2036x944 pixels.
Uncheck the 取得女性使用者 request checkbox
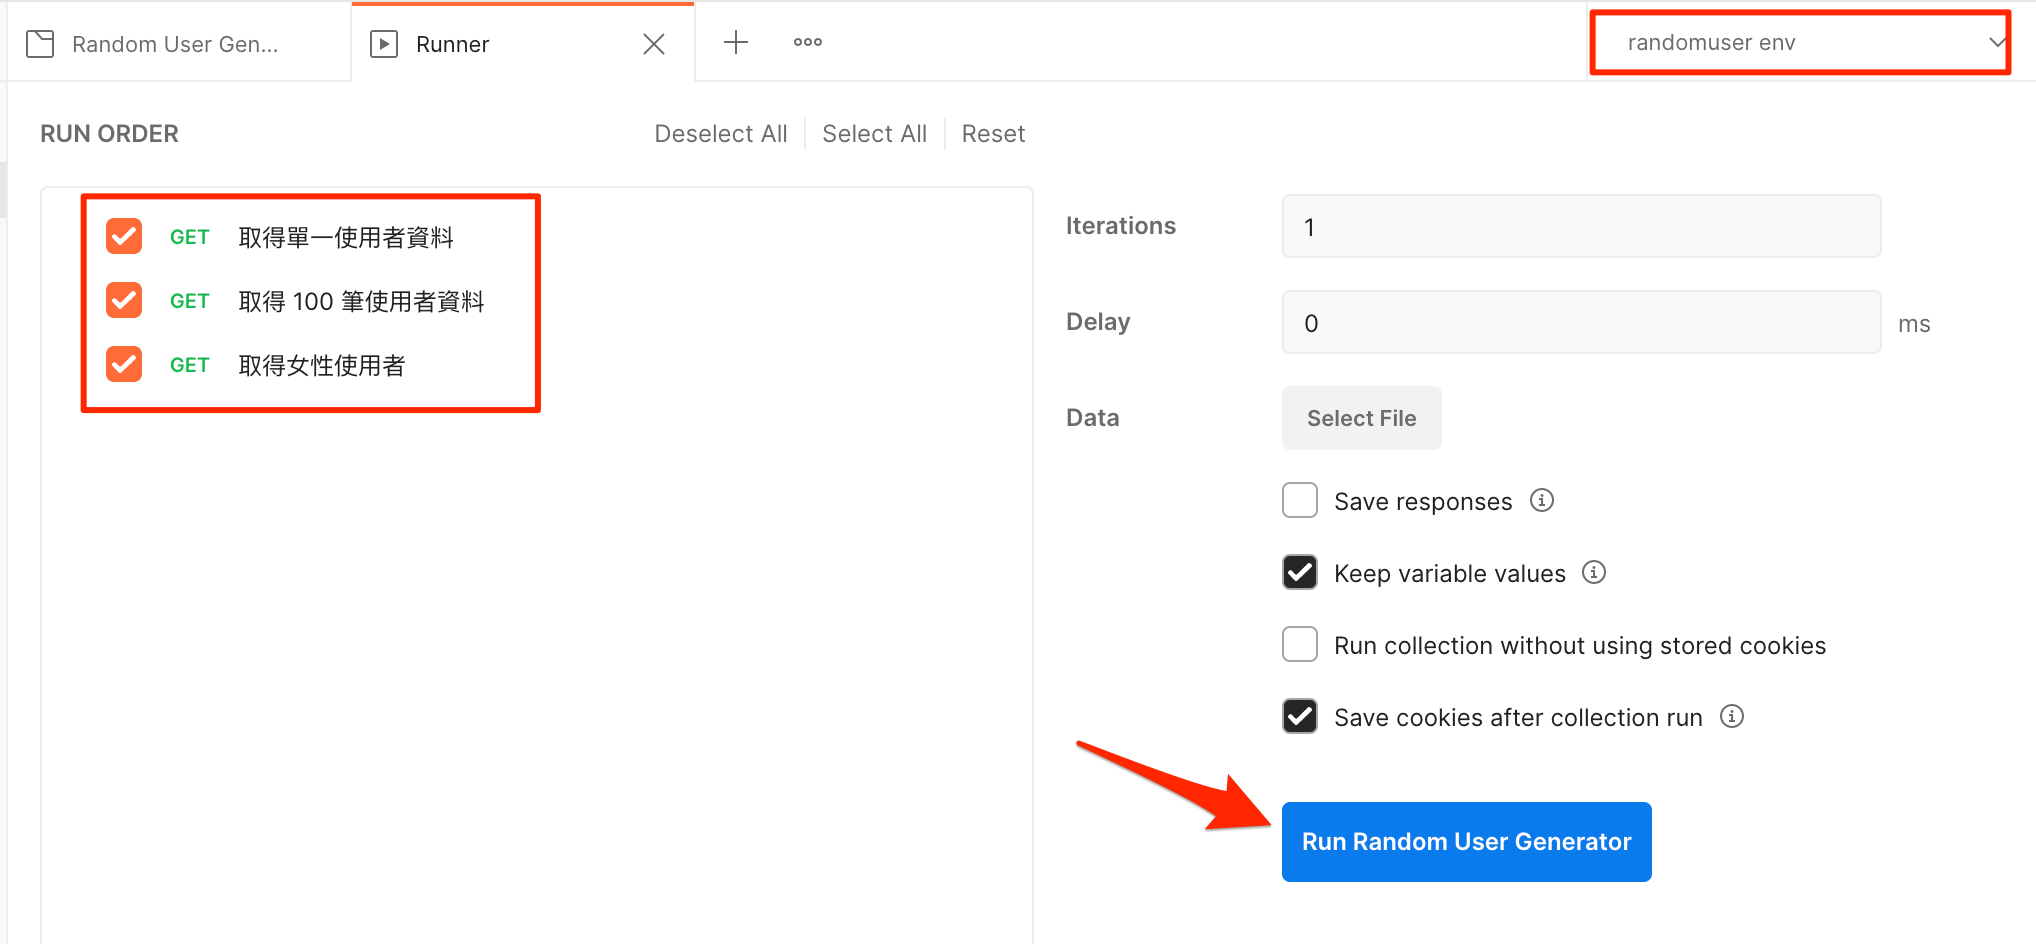click(124, 364)
